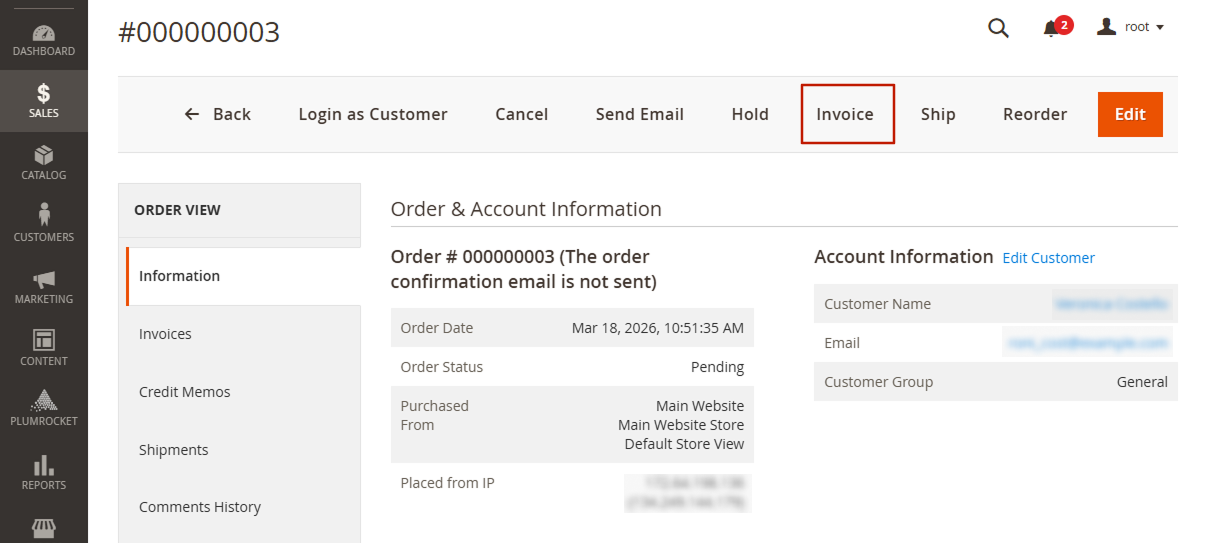This screenshot has width=1206, height=543.
Task: Open the Sales menu in sidebar
Action: pos(44,101)
